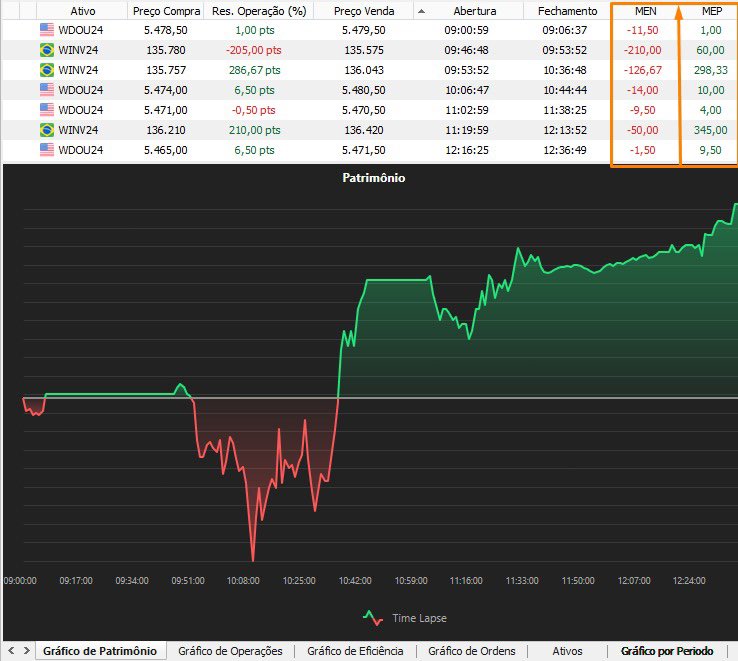The image size is (738, 661).
Task: Click the purchase price 5.478,50 cell
Action: (166, 30)
